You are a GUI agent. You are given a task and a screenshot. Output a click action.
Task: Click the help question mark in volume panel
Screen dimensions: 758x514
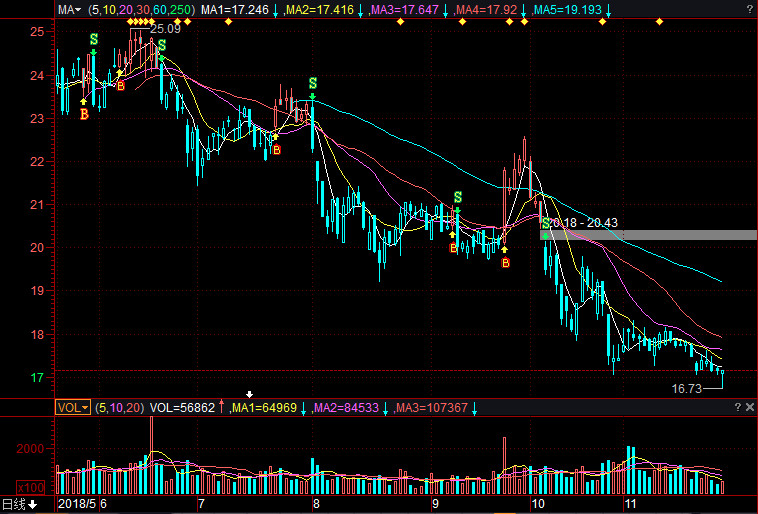coord(736,408)
